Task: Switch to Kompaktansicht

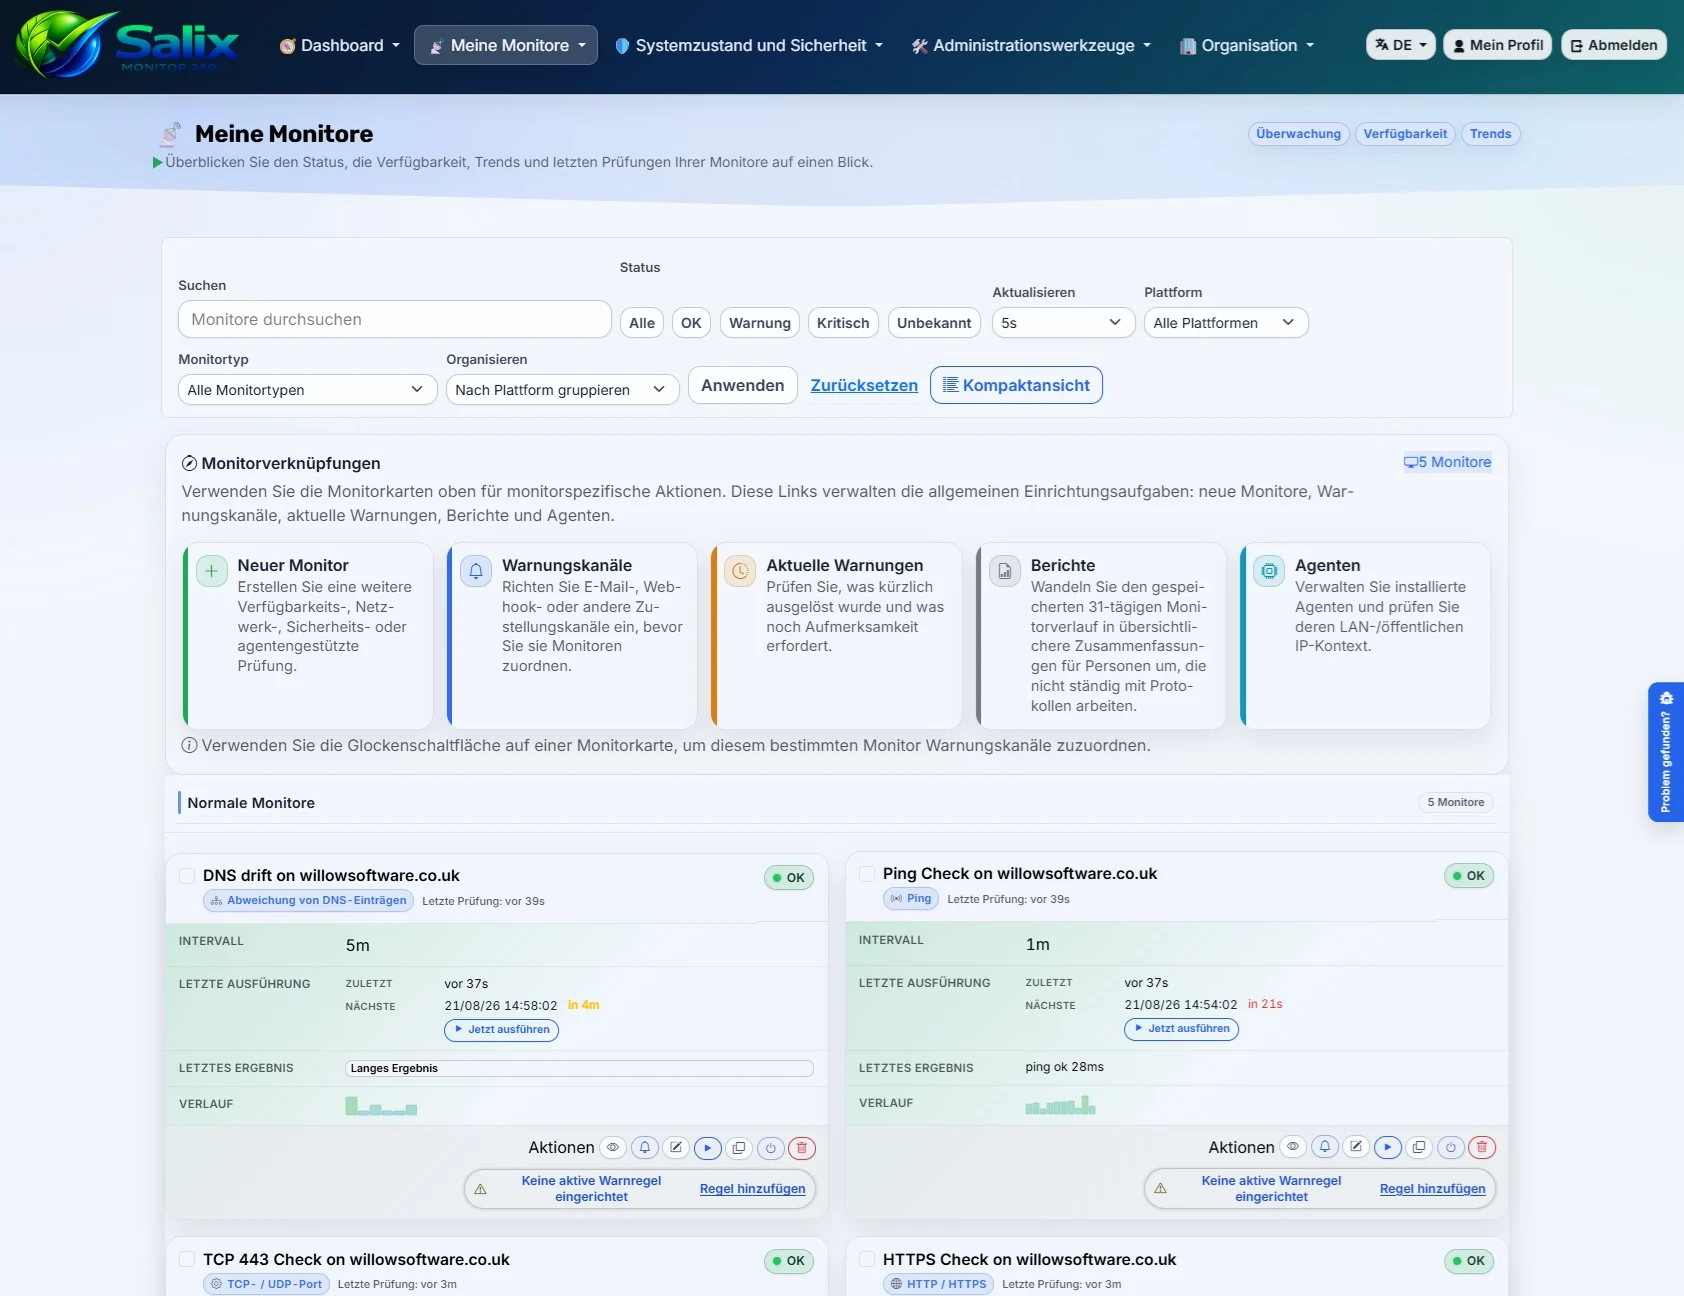Action: (1016, 385)
